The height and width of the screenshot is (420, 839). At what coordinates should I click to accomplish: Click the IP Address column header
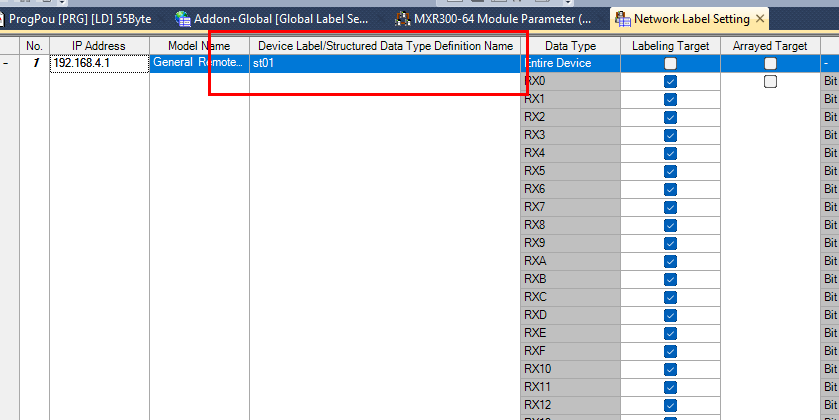98,46
